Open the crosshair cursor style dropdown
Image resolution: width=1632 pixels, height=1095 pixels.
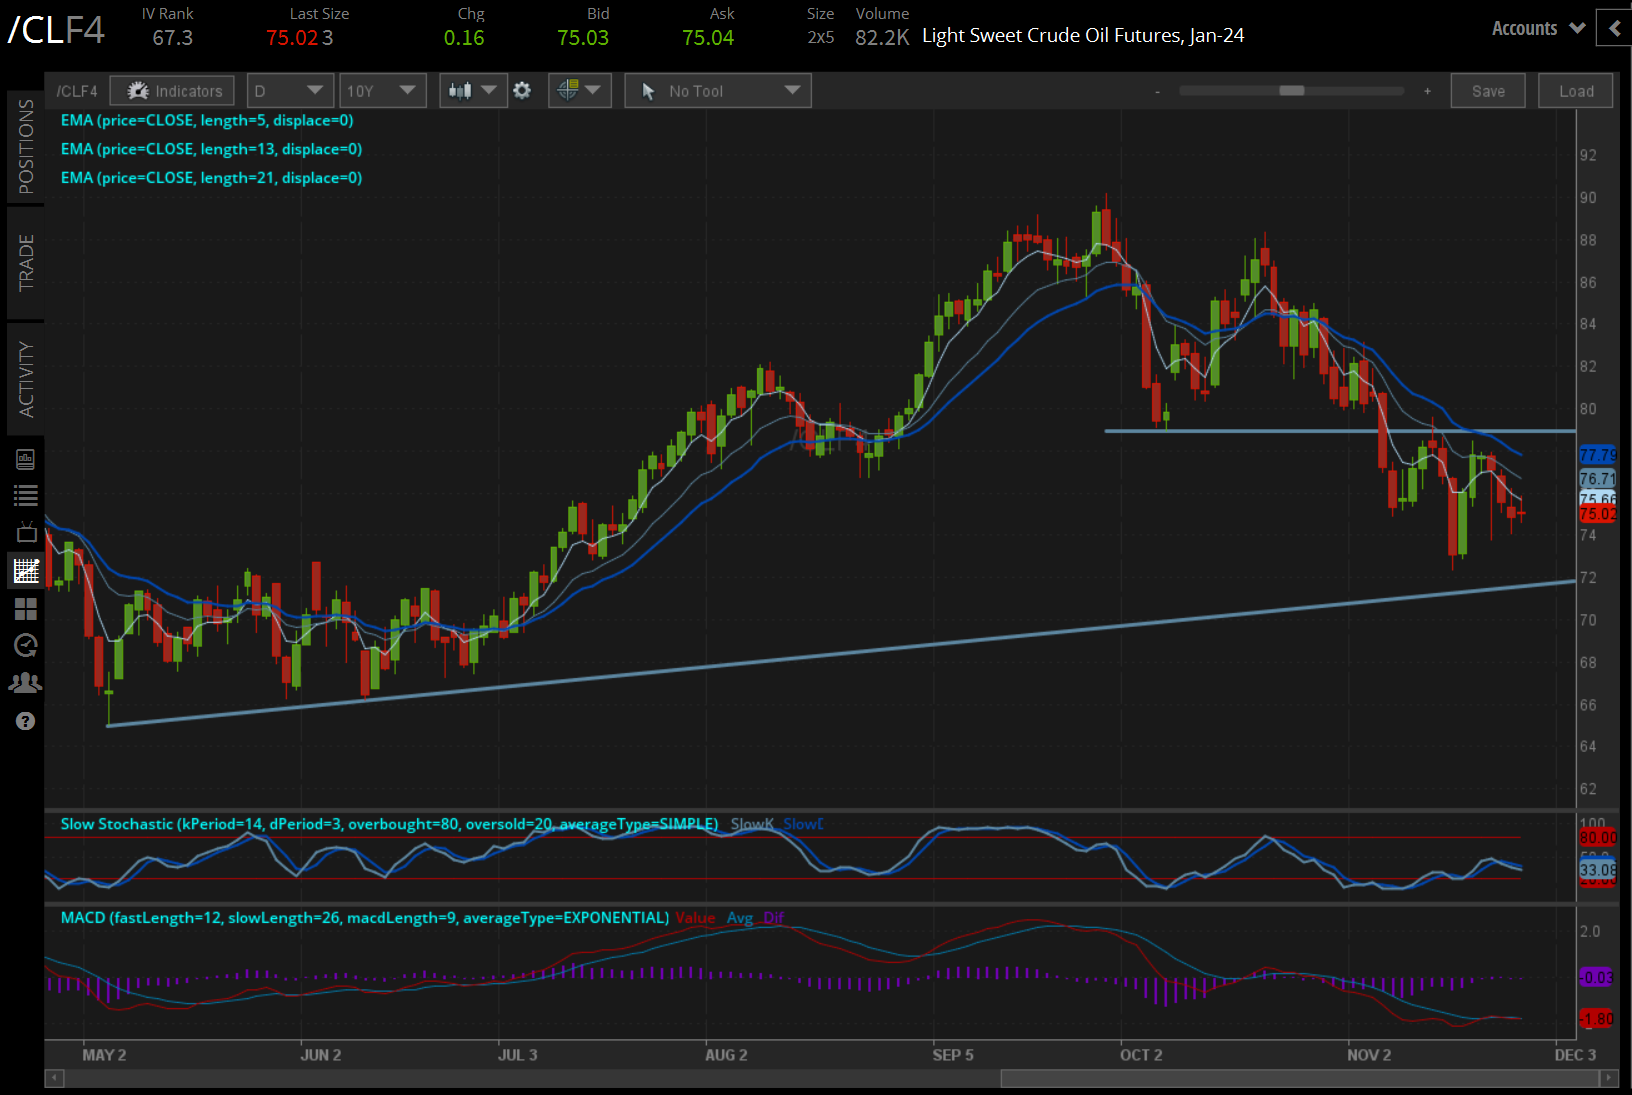(x=579, y=91)
